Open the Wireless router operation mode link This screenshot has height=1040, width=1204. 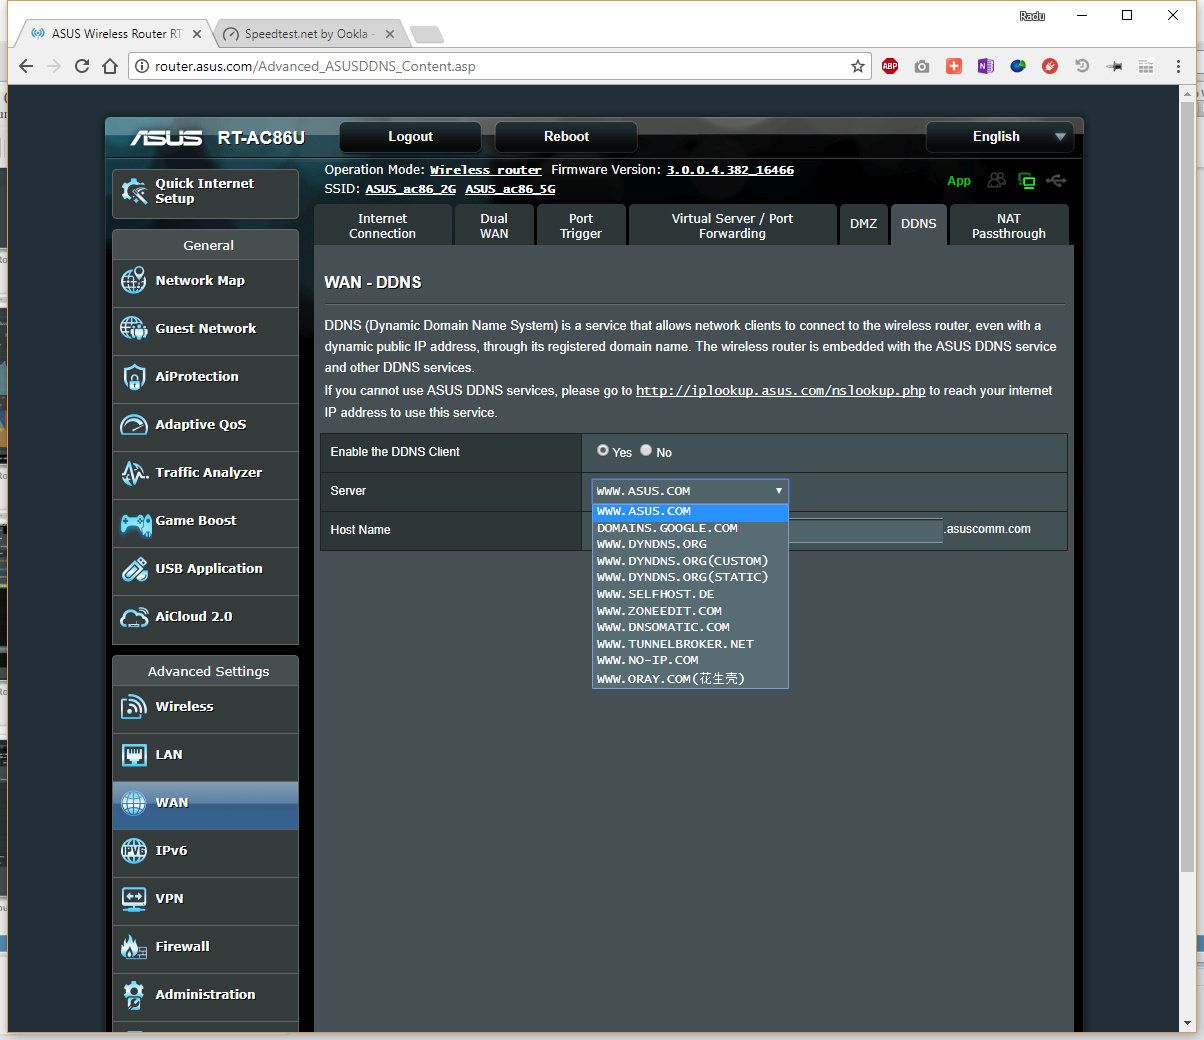click(486, 170)
